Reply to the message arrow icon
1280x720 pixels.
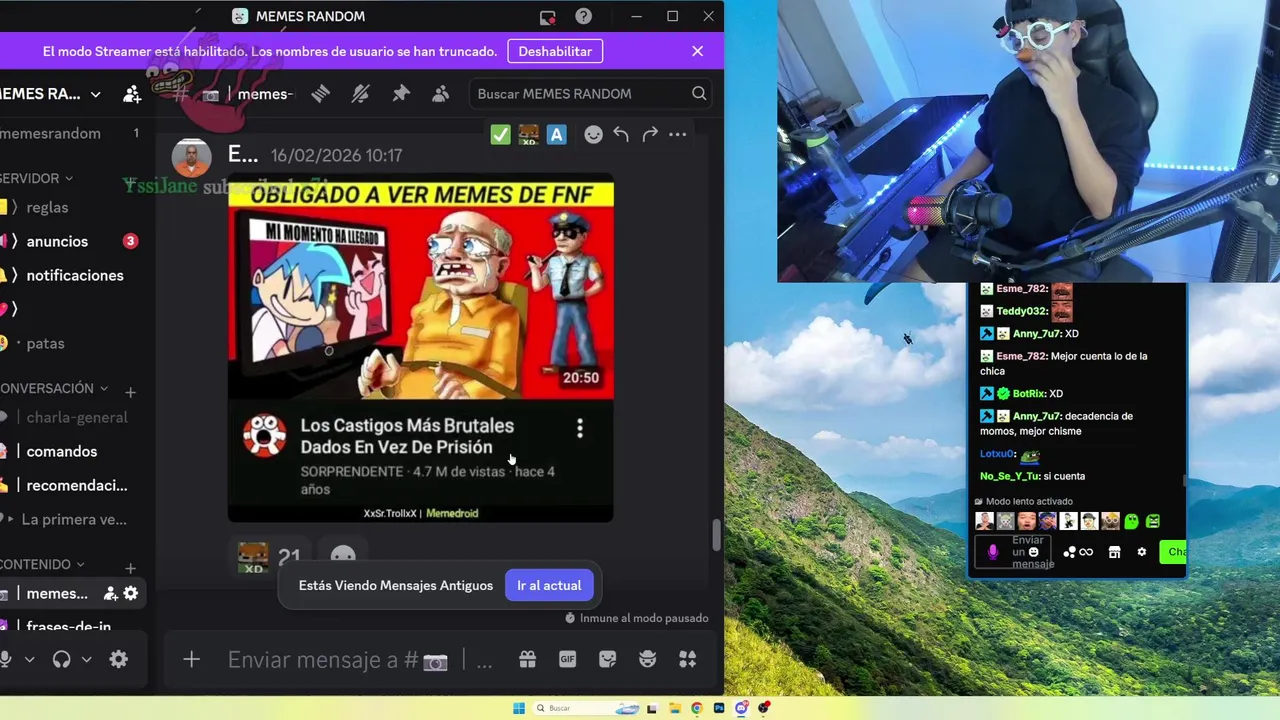(x=621, y=134)
